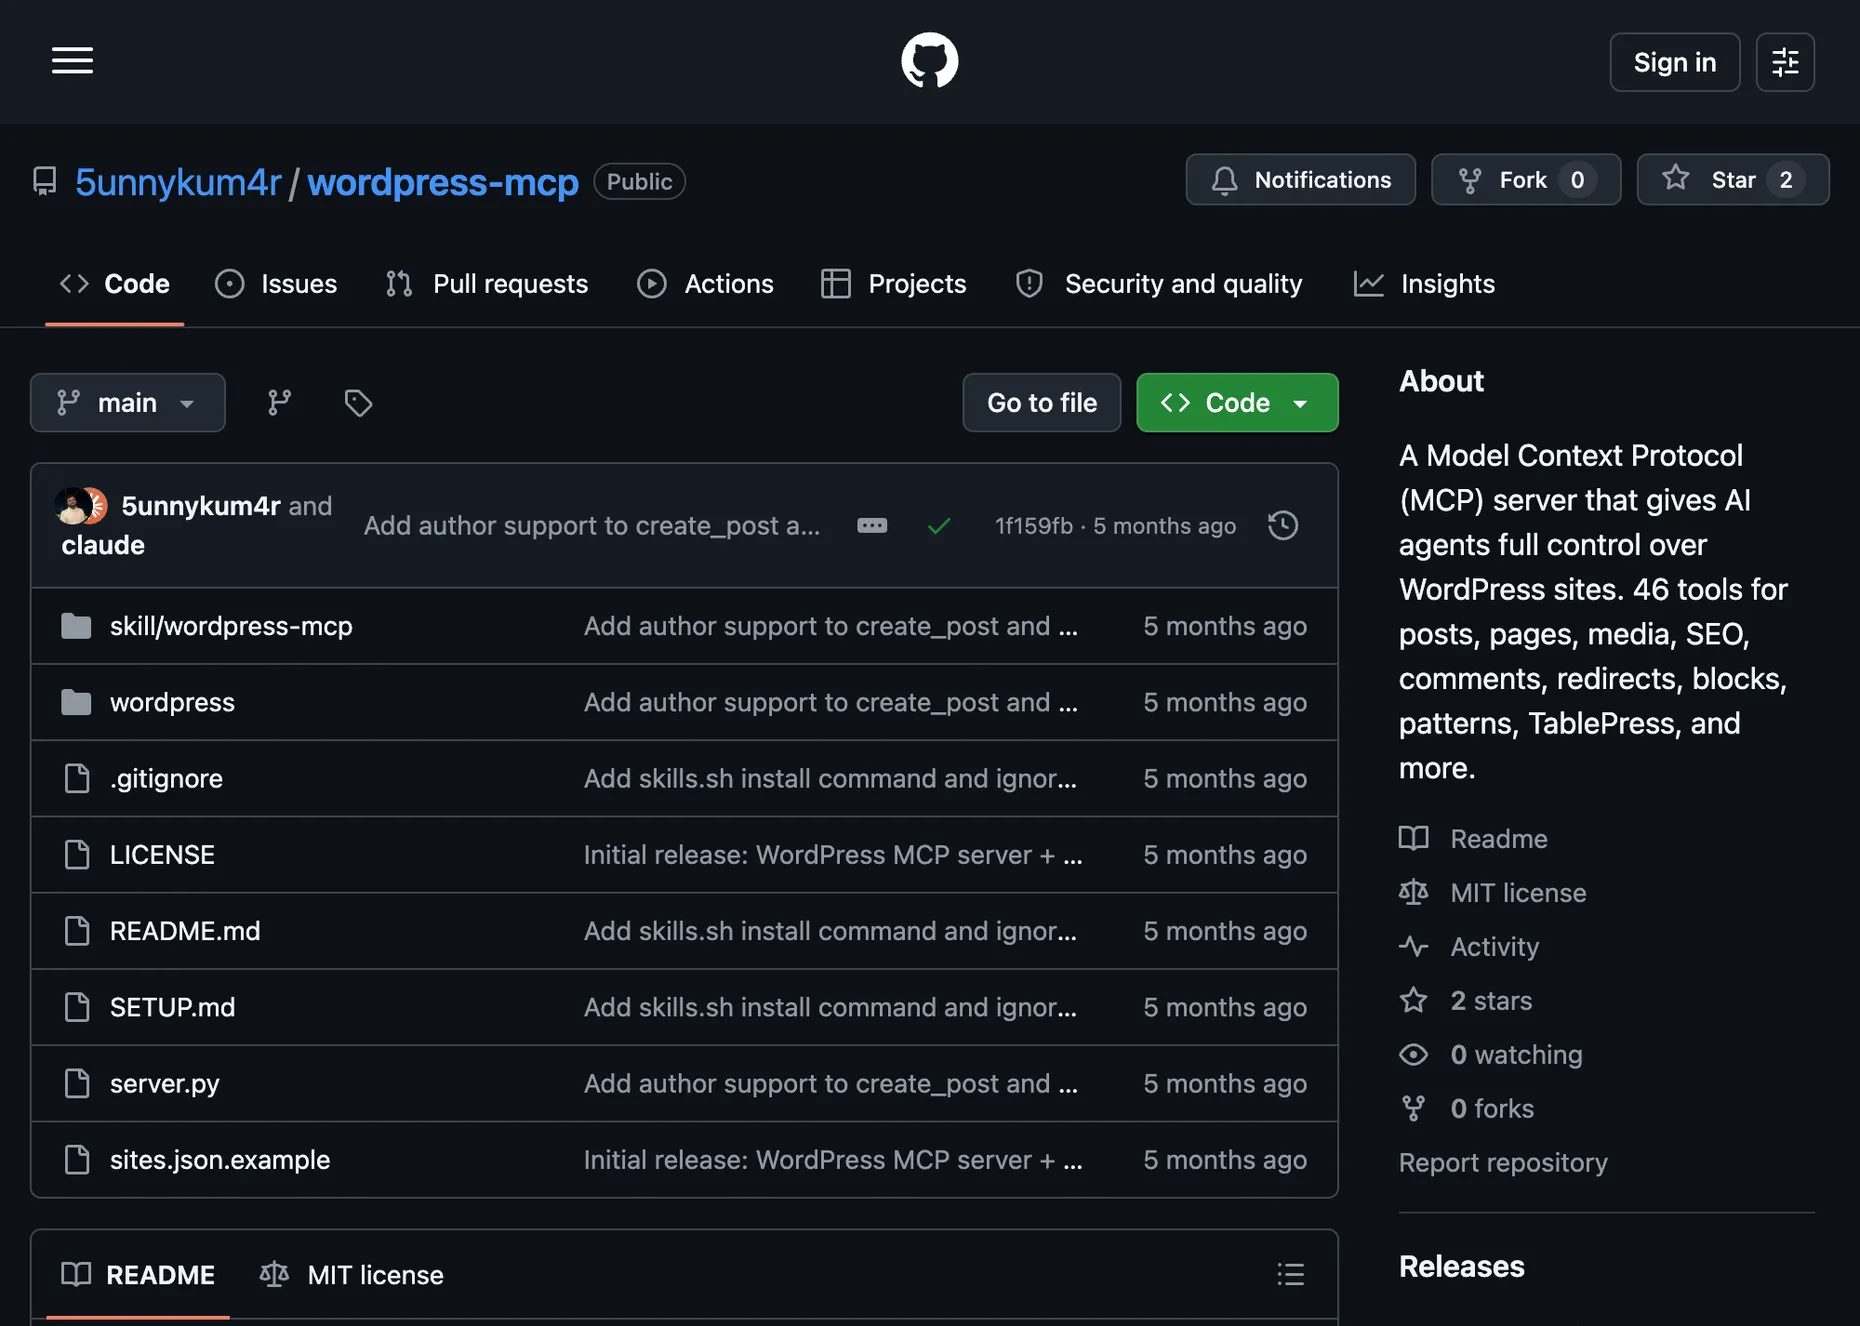Show commit checks green checkmark

click(x=939, y=526)
